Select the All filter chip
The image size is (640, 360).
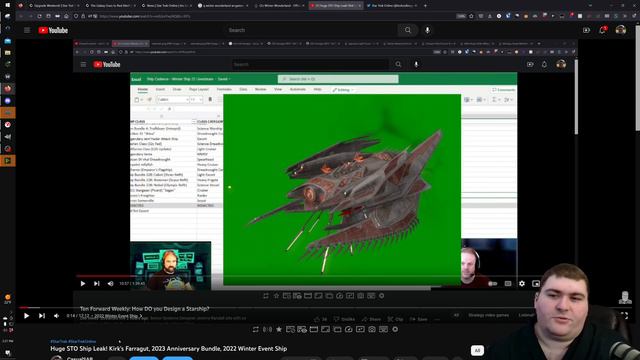click(x=477, y=350)
